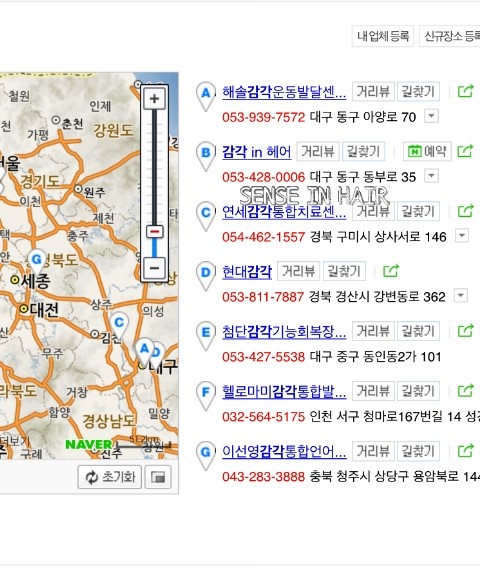Open the 이선영감각통합언어... link
480x569 pixels.
click(x=284, y=451)
